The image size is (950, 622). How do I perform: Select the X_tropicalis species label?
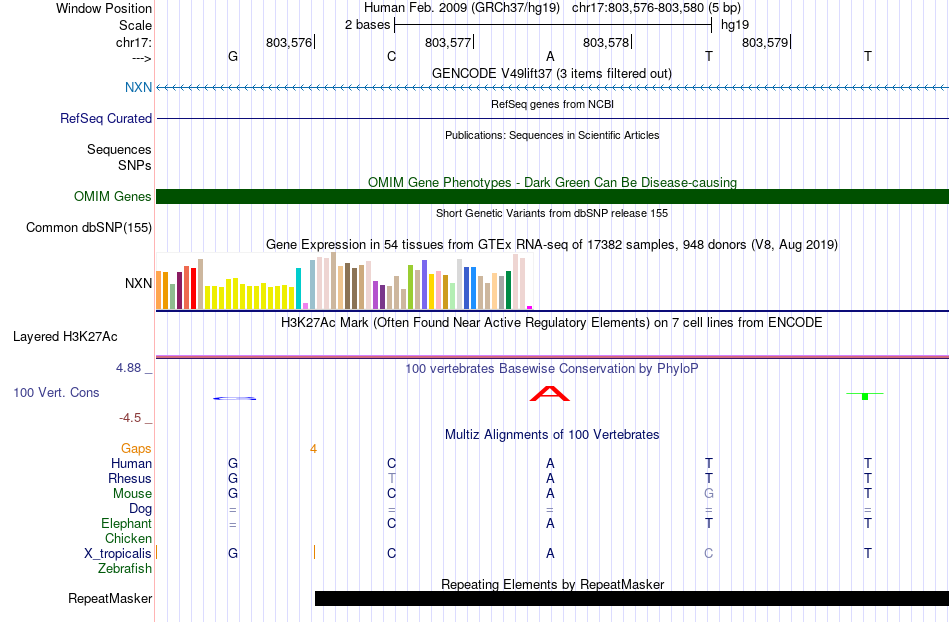coord(118,554)
